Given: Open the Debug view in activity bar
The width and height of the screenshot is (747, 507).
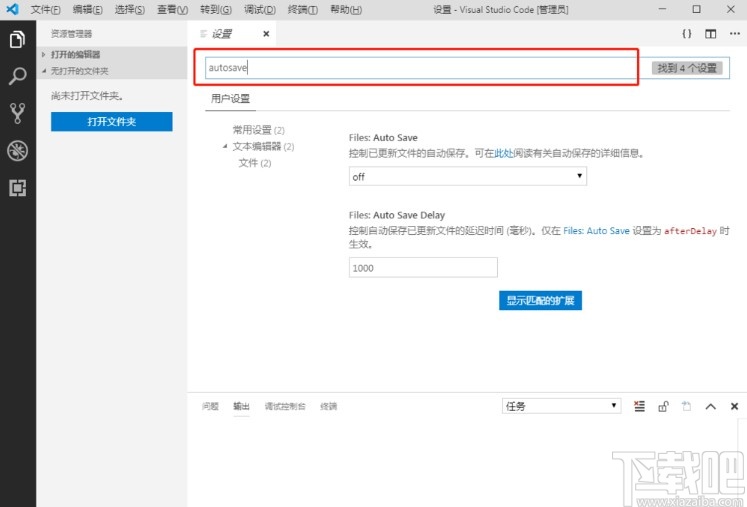Looking at the screenshot, I should pyautogui.click(x=17, y=151).
